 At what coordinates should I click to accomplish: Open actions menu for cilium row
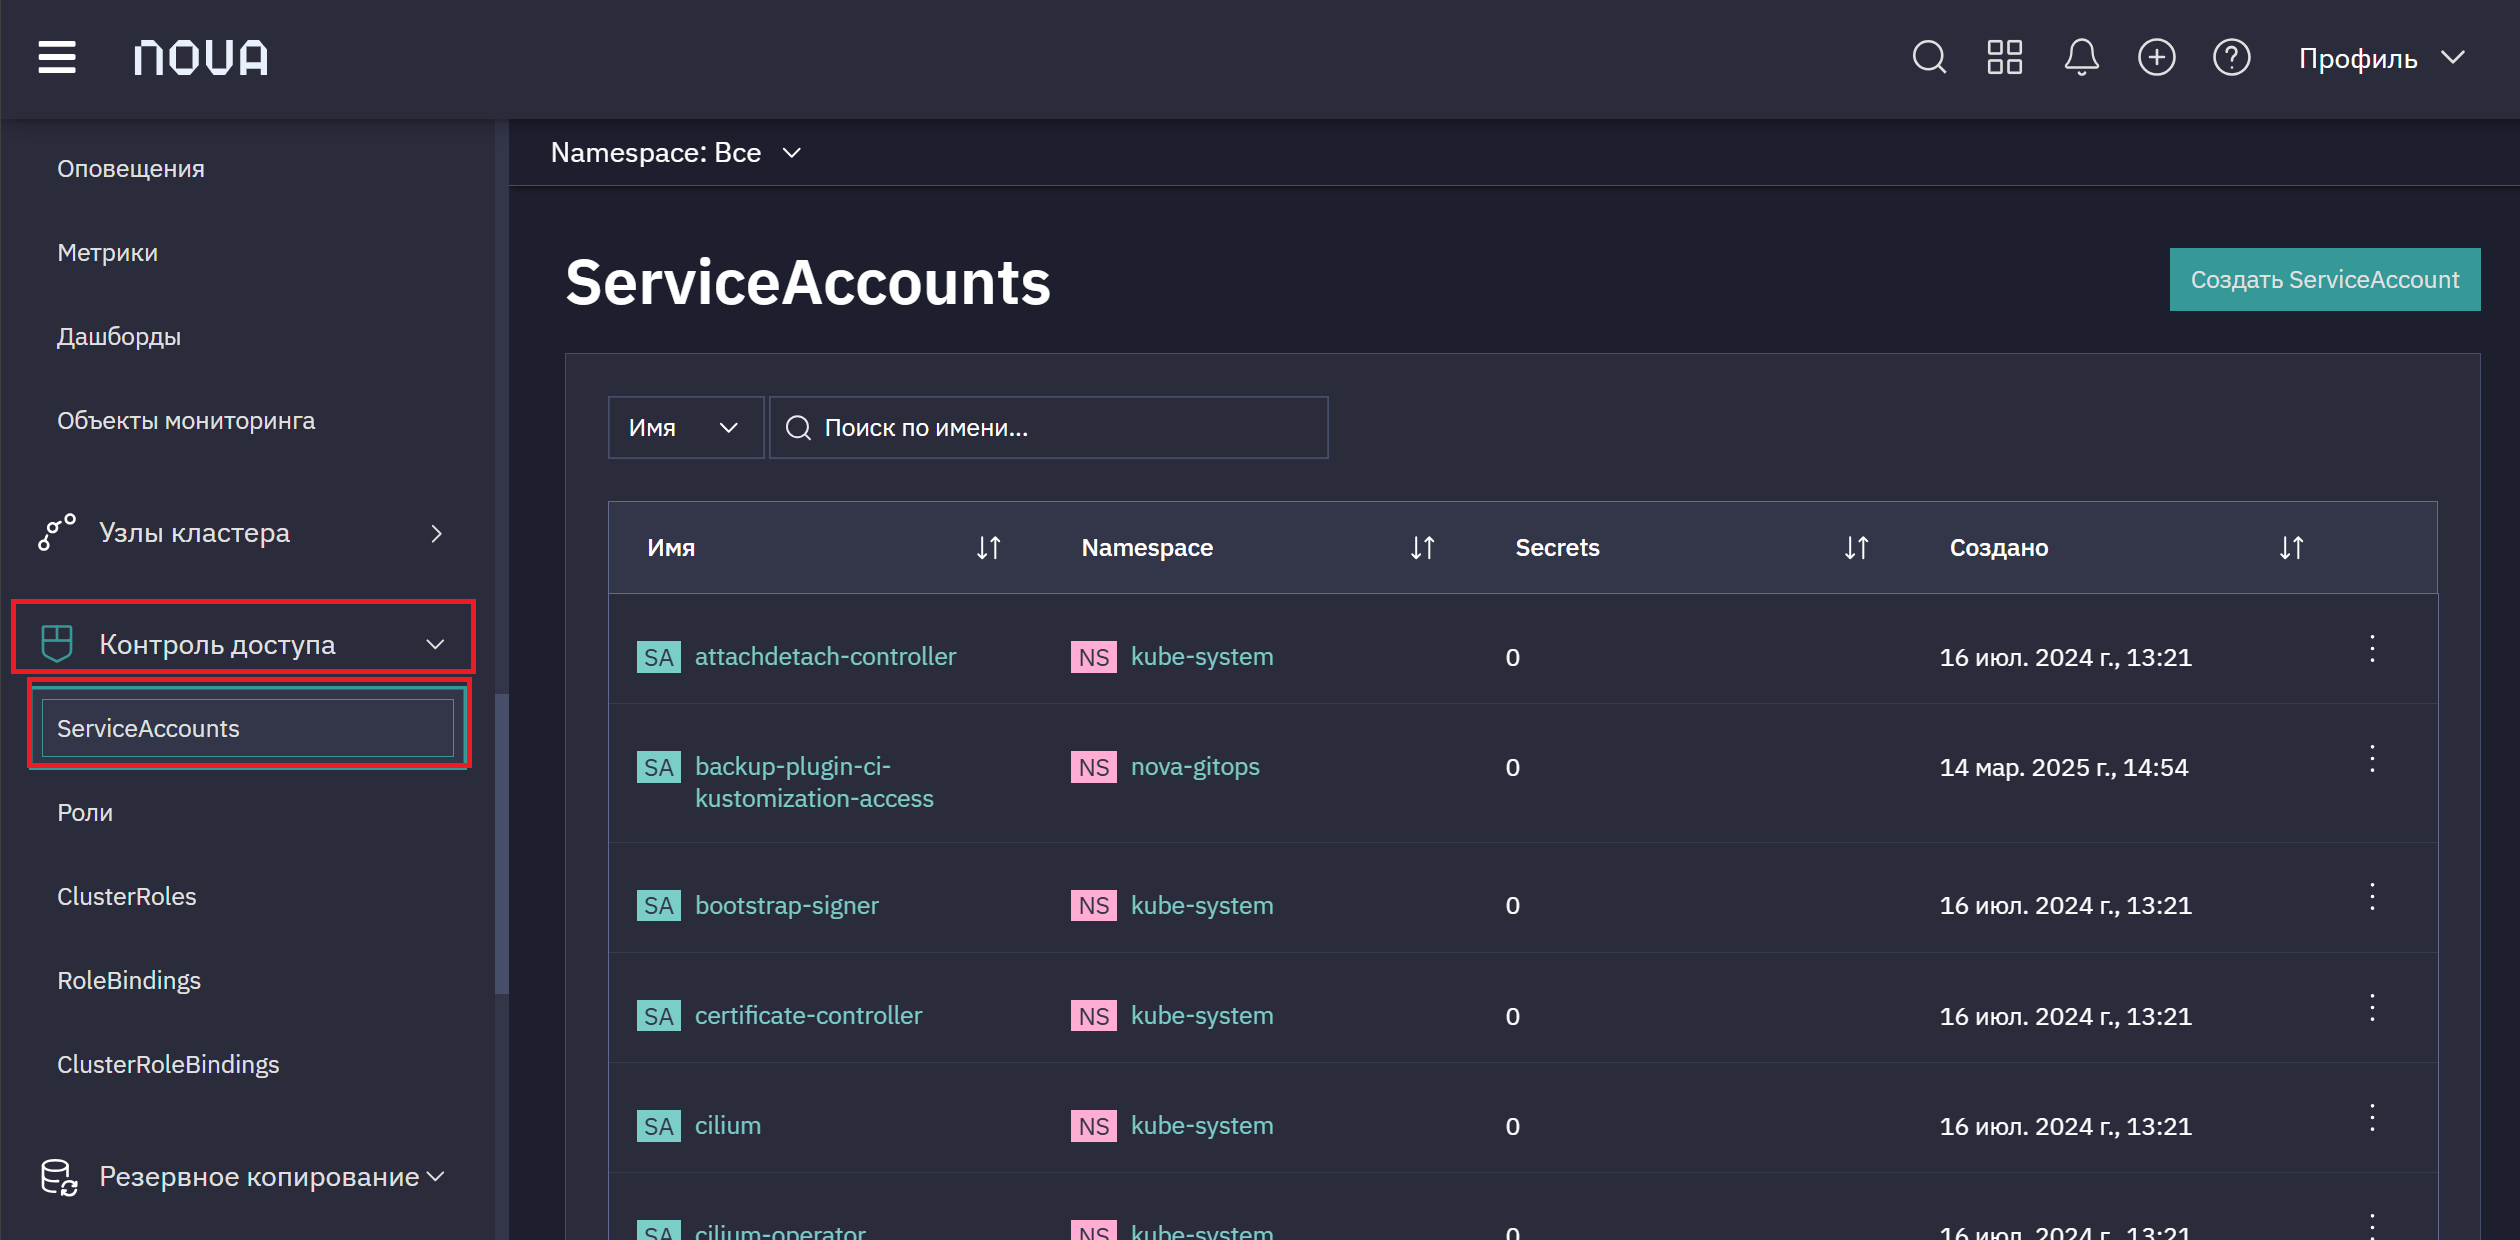pos(2372,1118)
